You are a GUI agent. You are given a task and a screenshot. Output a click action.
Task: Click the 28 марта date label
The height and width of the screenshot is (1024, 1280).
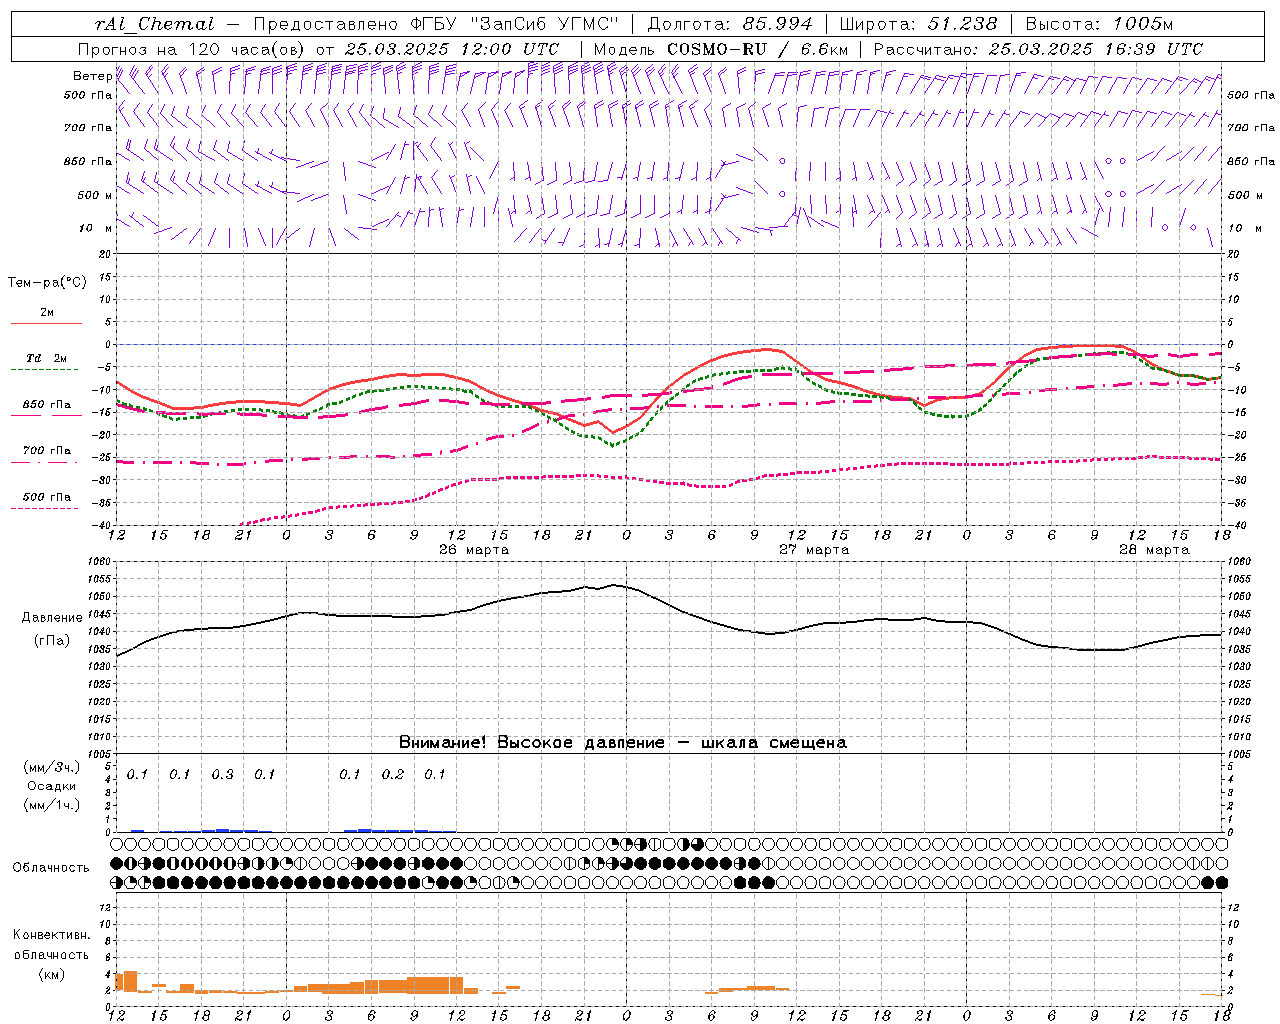1154,550
